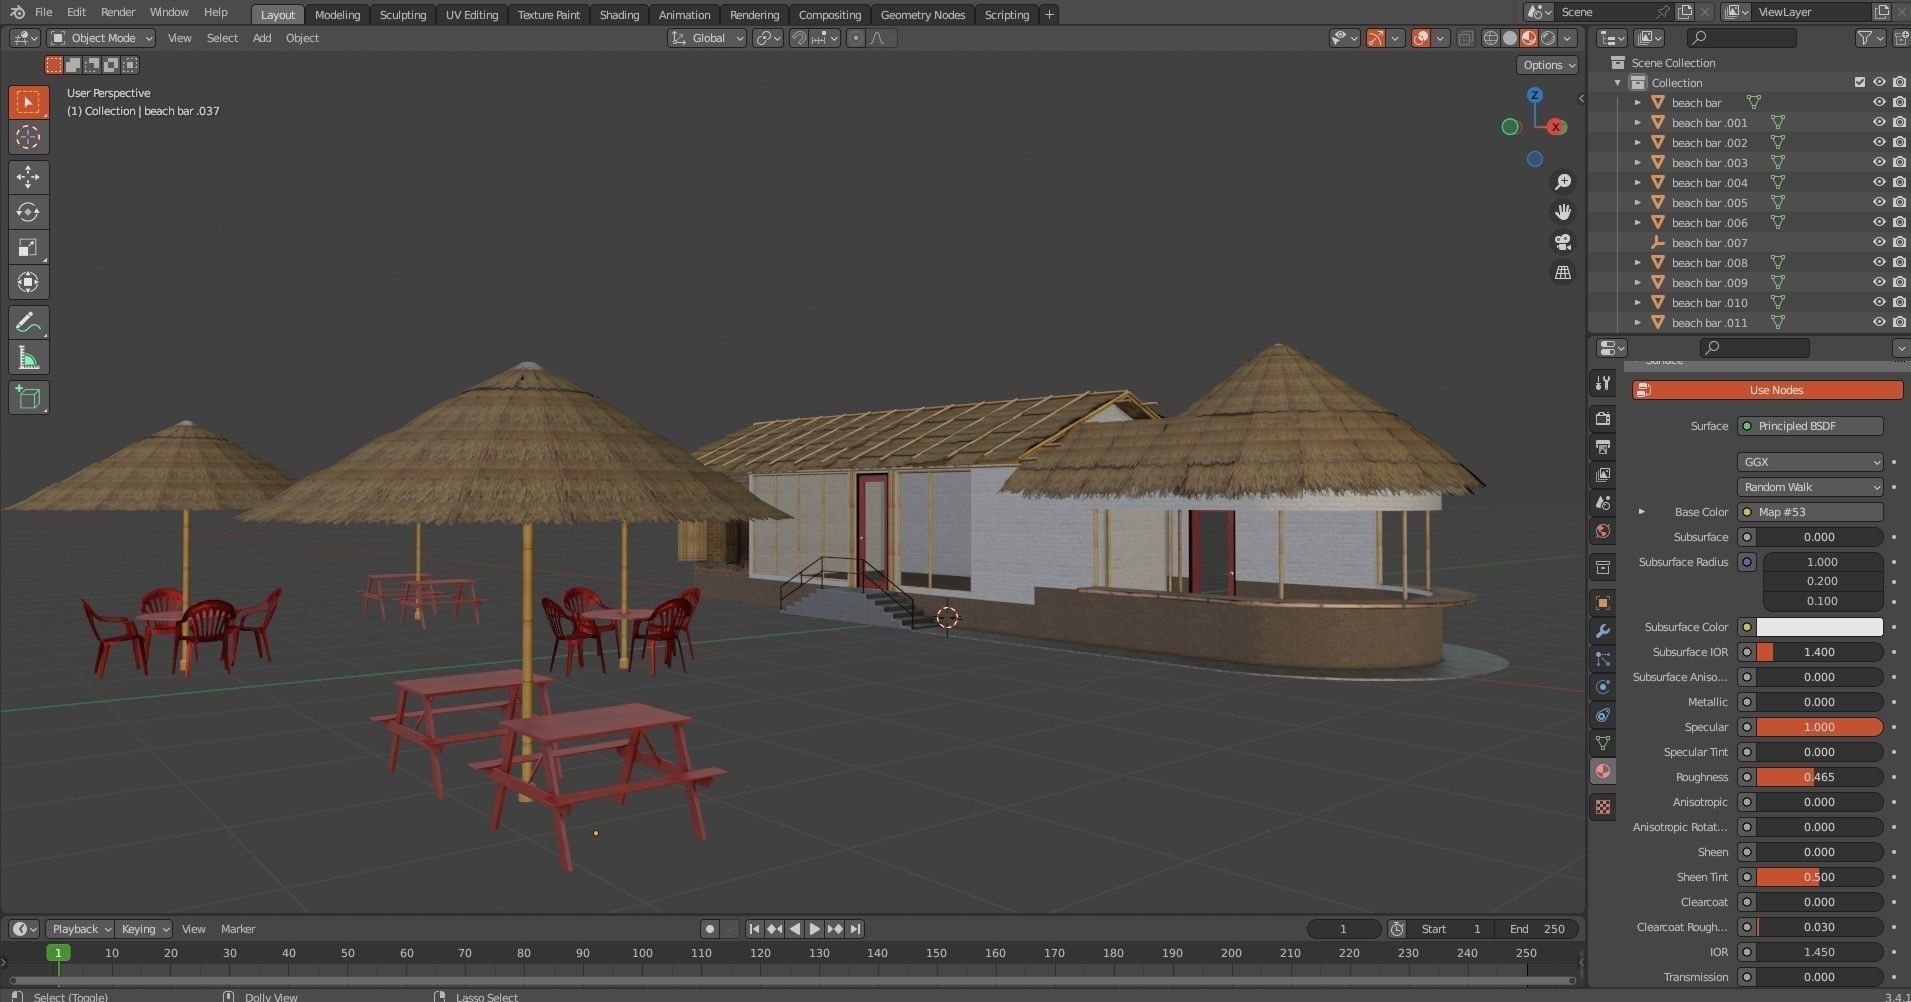Hide beach bar .004 in viewport
The width and height of the screenshot is (1911, 1002).
click(1879, 182)
